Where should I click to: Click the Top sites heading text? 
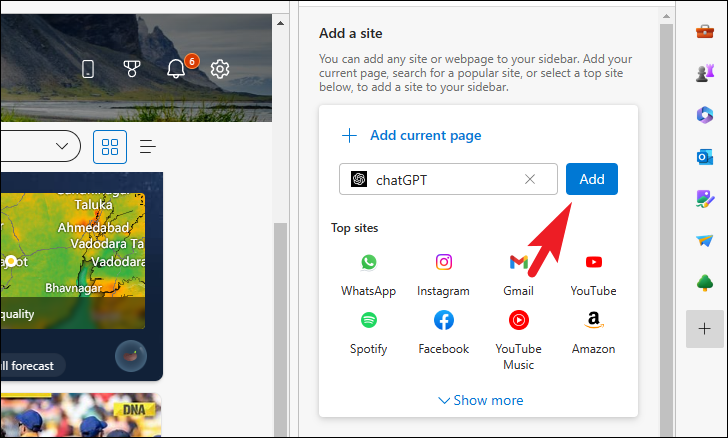354,228
